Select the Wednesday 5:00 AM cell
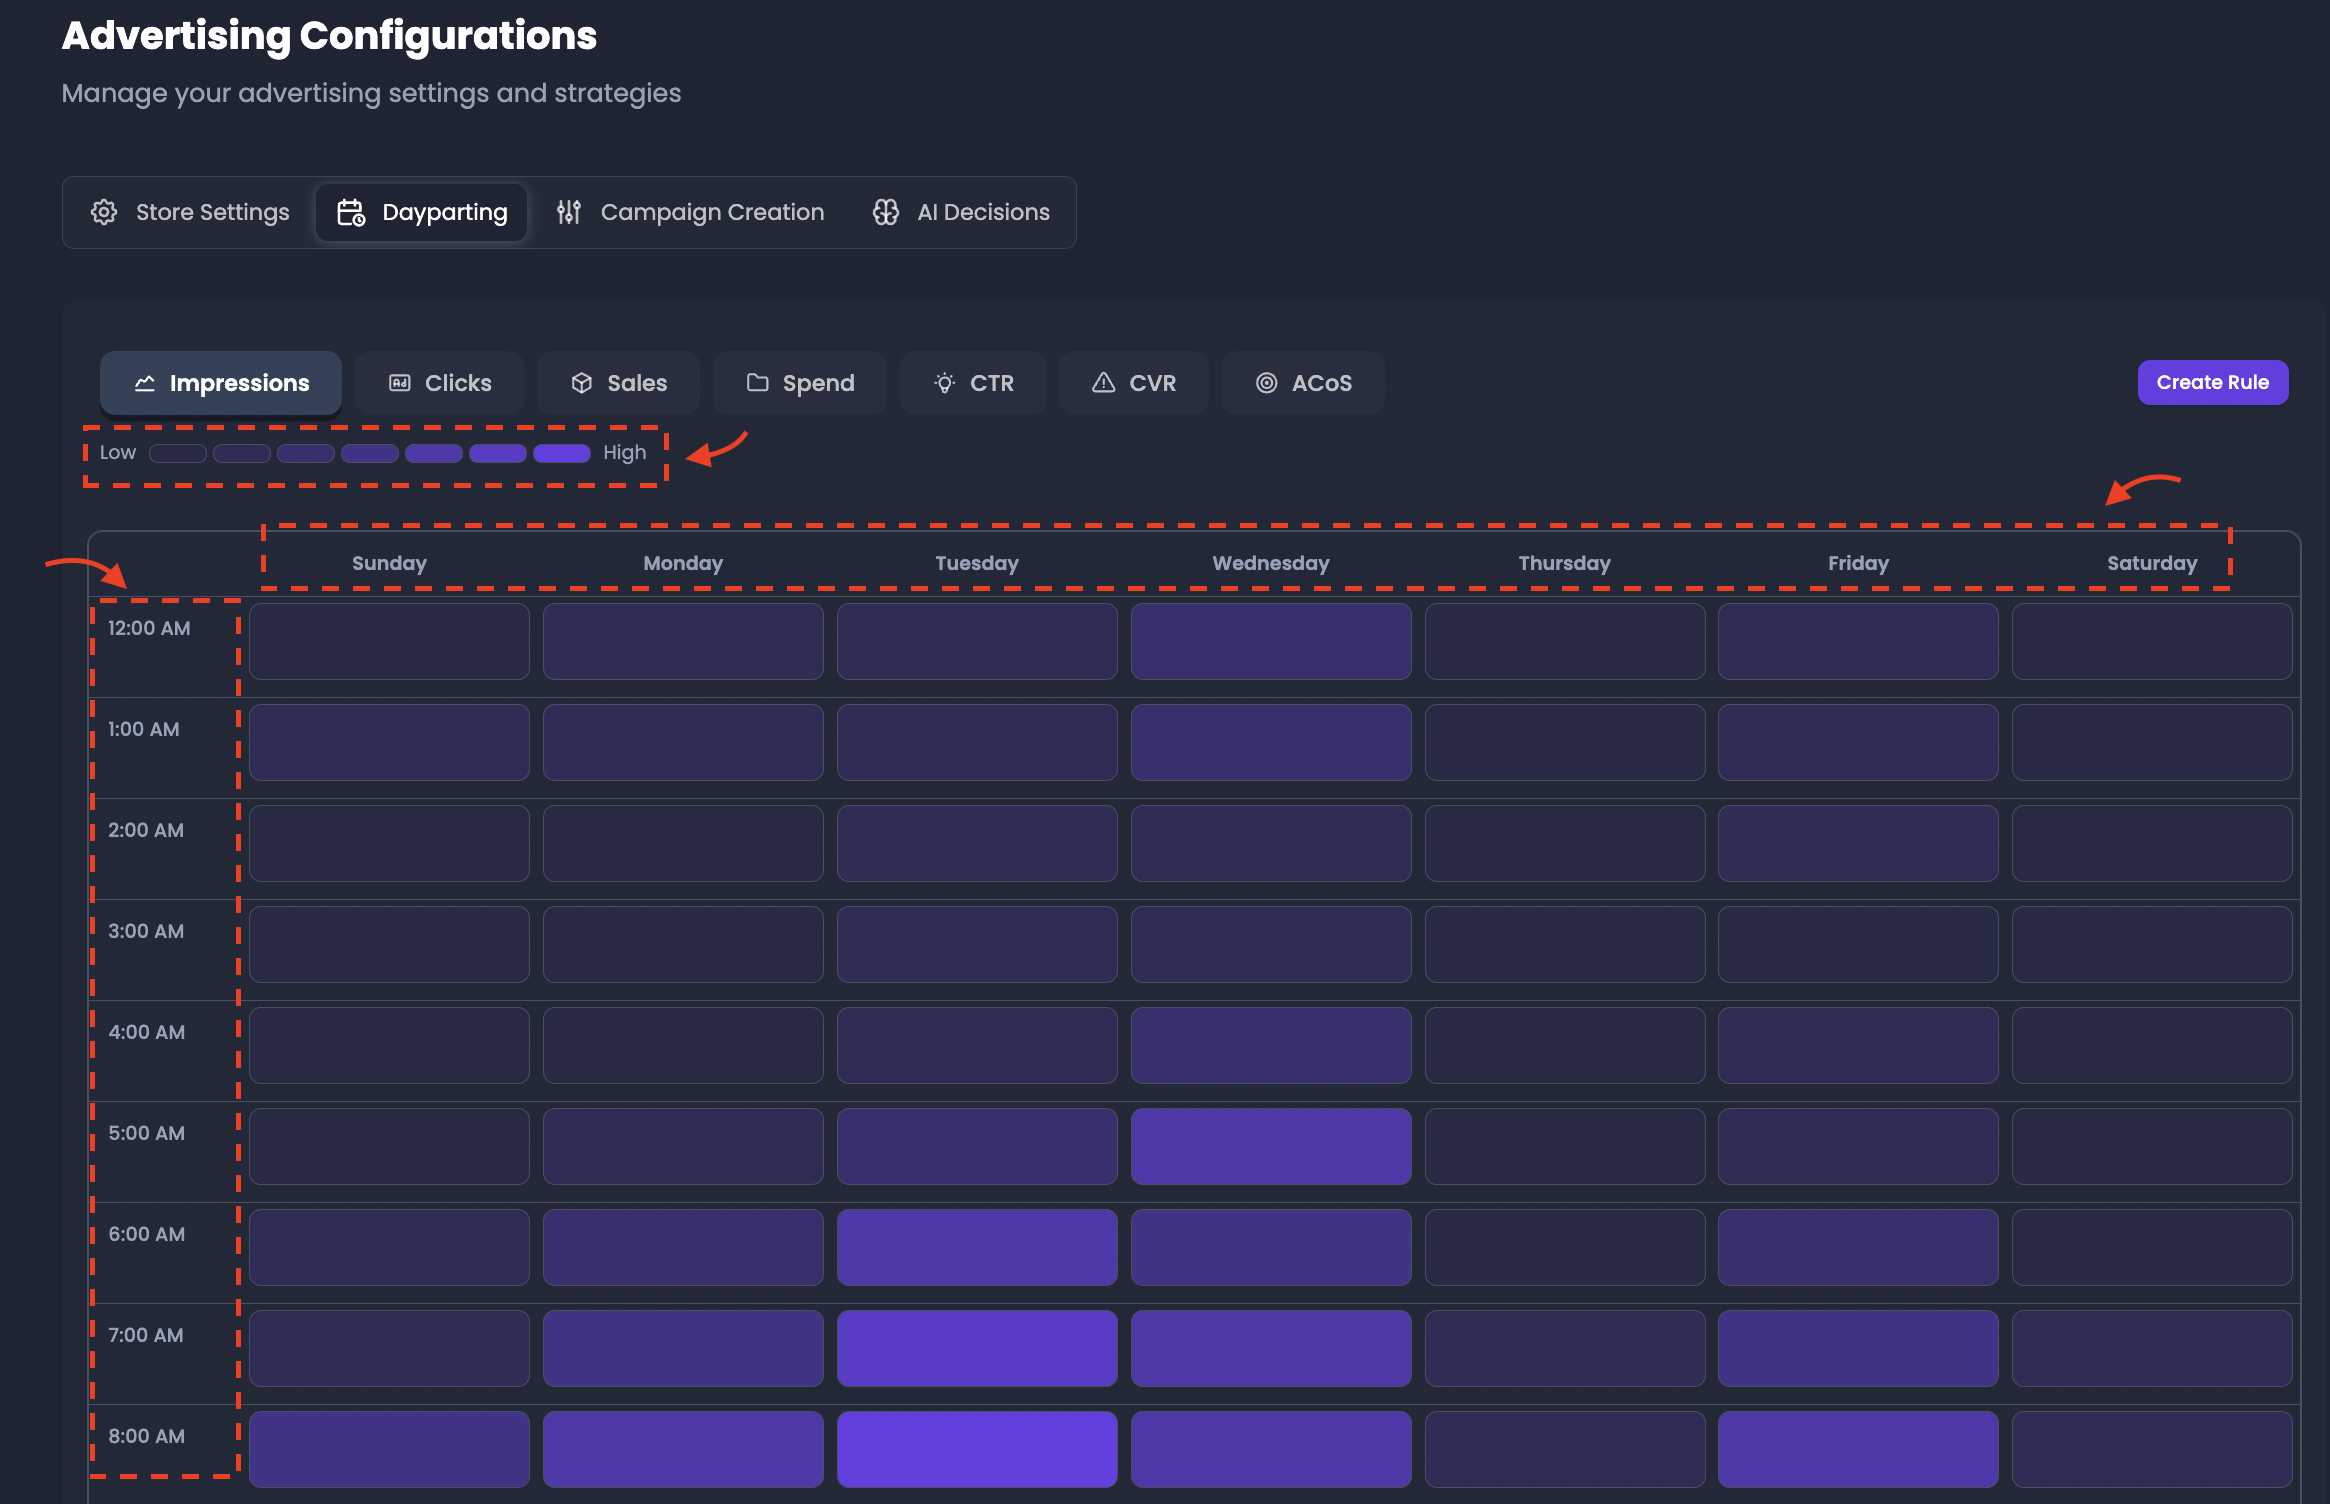 [1271, 1146]
